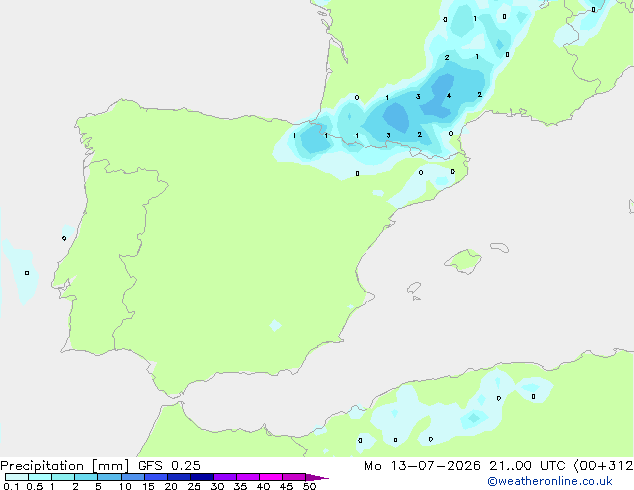Select the 25–30 mm legend swatch
Viewport: 634px width, 490px height.
tap(202, 477)
